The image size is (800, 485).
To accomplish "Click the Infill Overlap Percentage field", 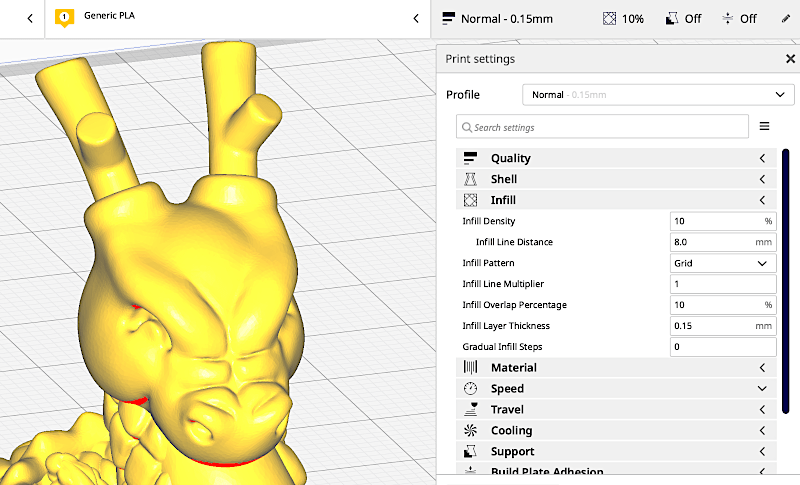I will tap(723, 305).
